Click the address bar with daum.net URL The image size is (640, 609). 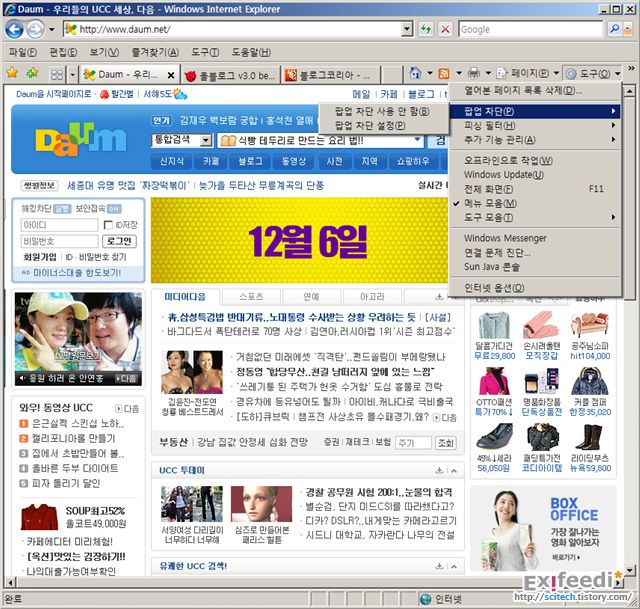tap(233, 29)
